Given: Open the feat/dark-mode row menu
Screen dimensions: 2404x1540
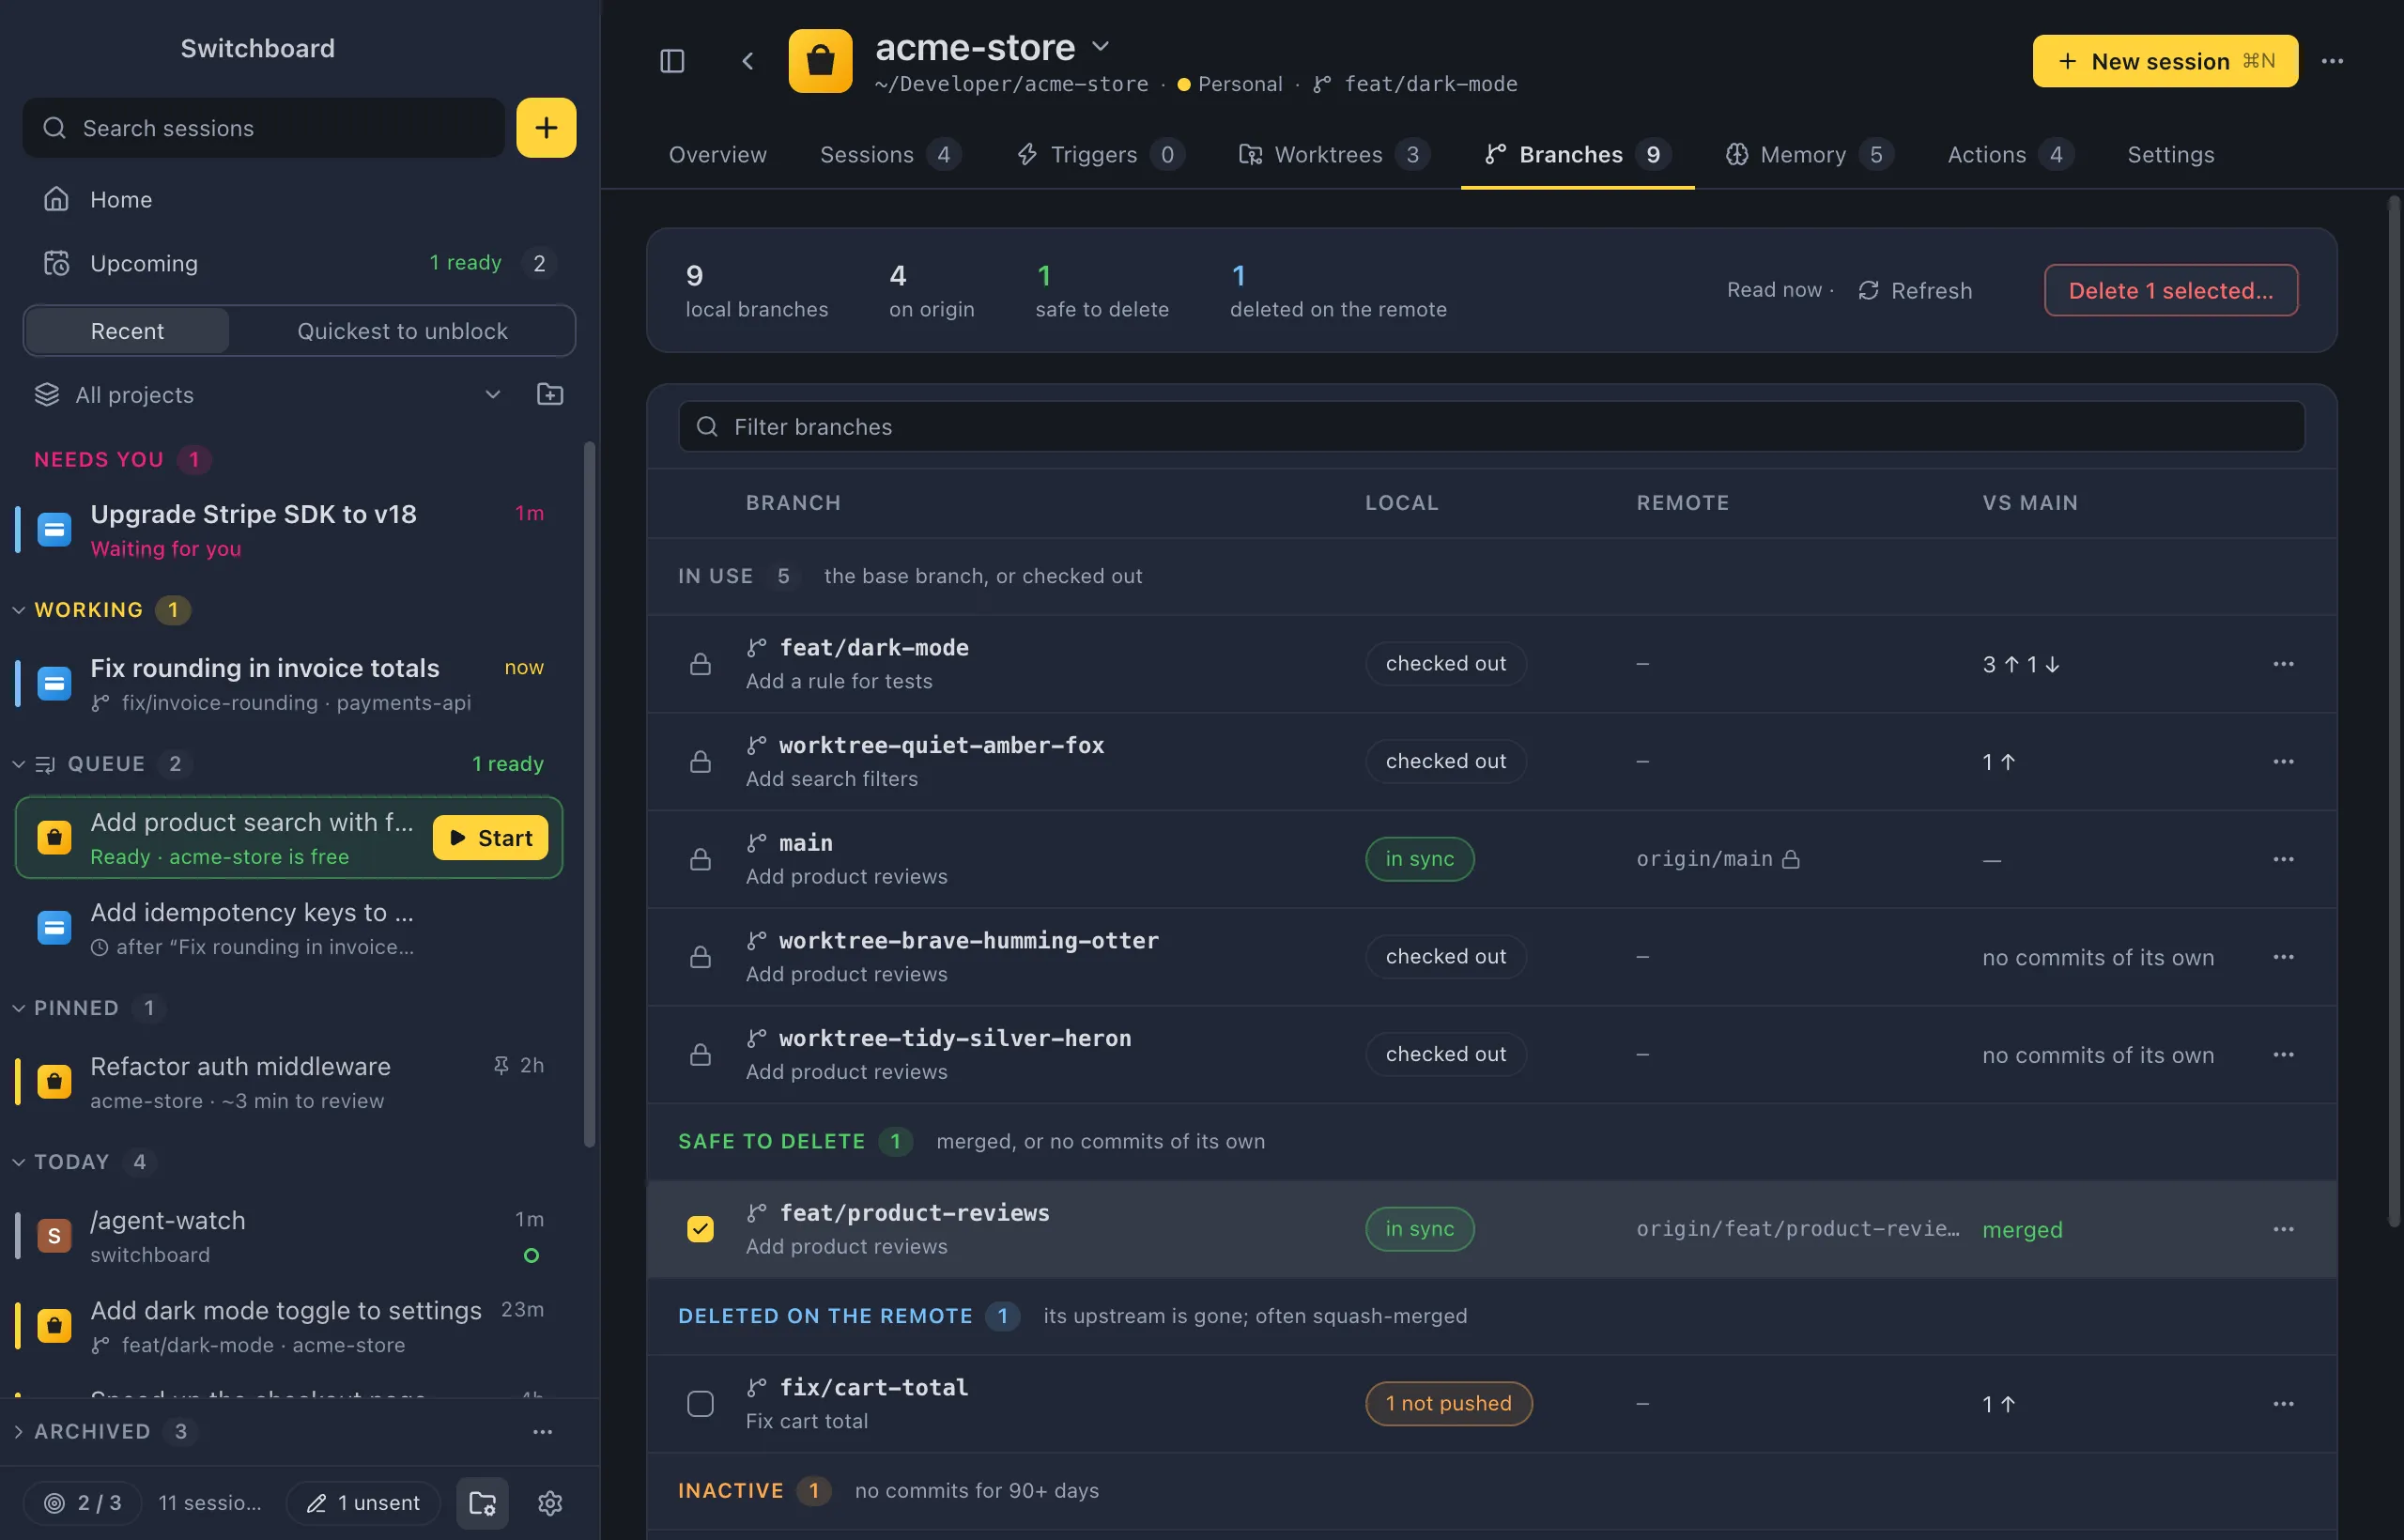Looking at the screenshot, I should pyautogui.click(x=2283, y=664).
